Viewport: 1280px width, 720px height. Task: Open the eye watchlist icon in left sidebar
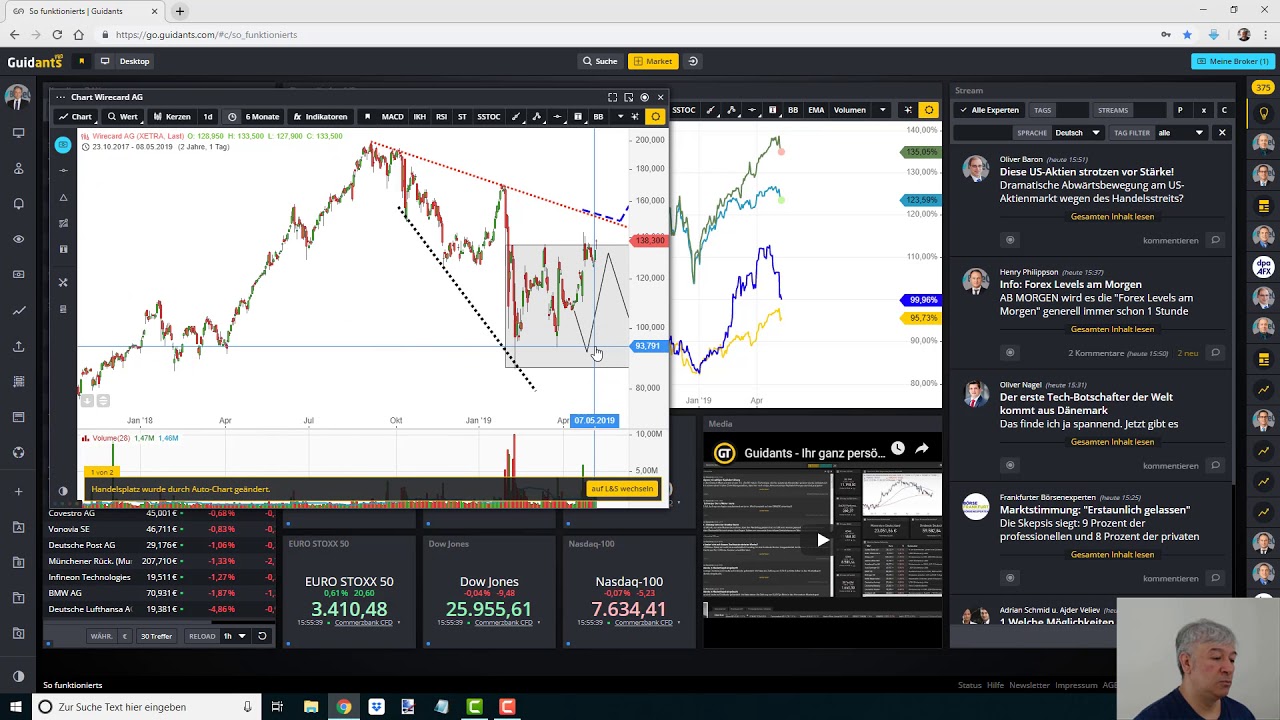[18, 239]
